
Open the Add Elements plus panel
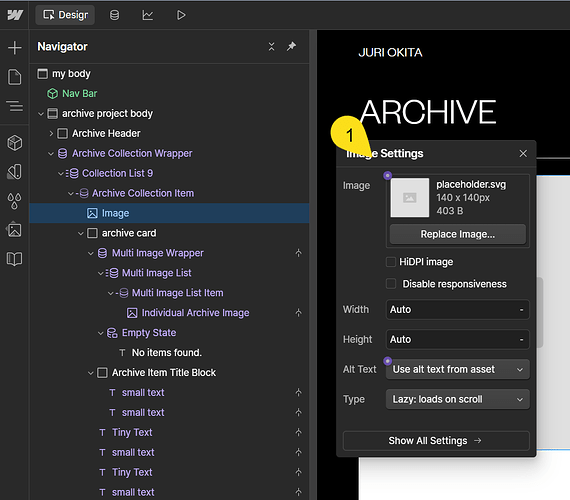point(15,48)
